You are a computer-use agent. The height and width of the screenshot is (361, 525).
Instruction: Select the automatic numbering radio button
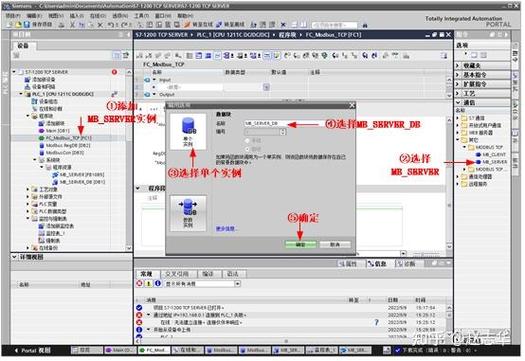coord(248,149)
